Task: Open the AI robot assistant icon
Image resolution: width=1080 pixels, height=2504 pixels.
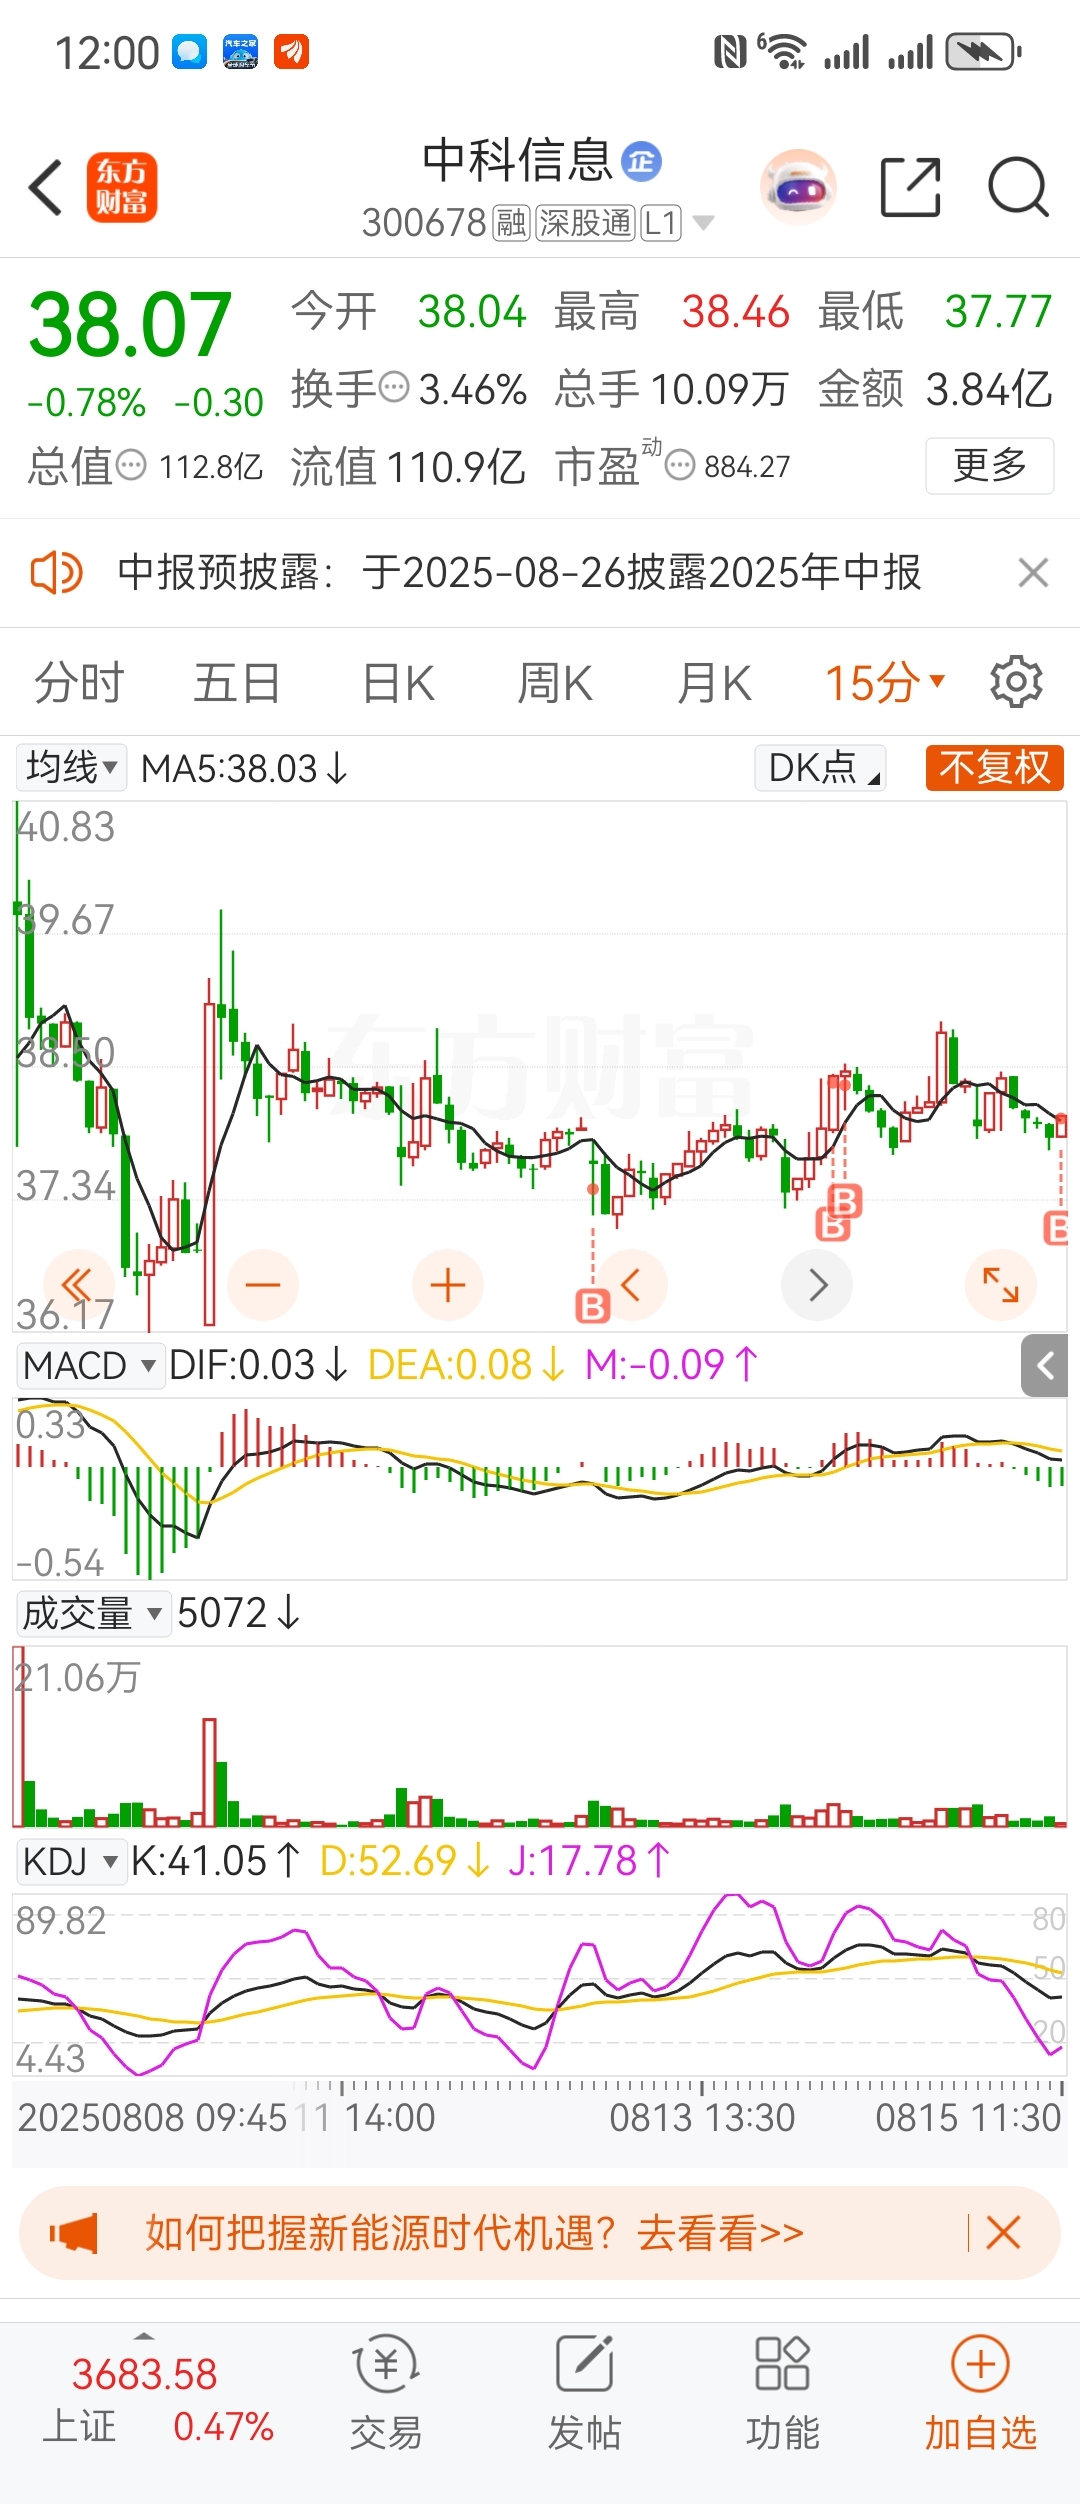Action: tap(798, 187)
